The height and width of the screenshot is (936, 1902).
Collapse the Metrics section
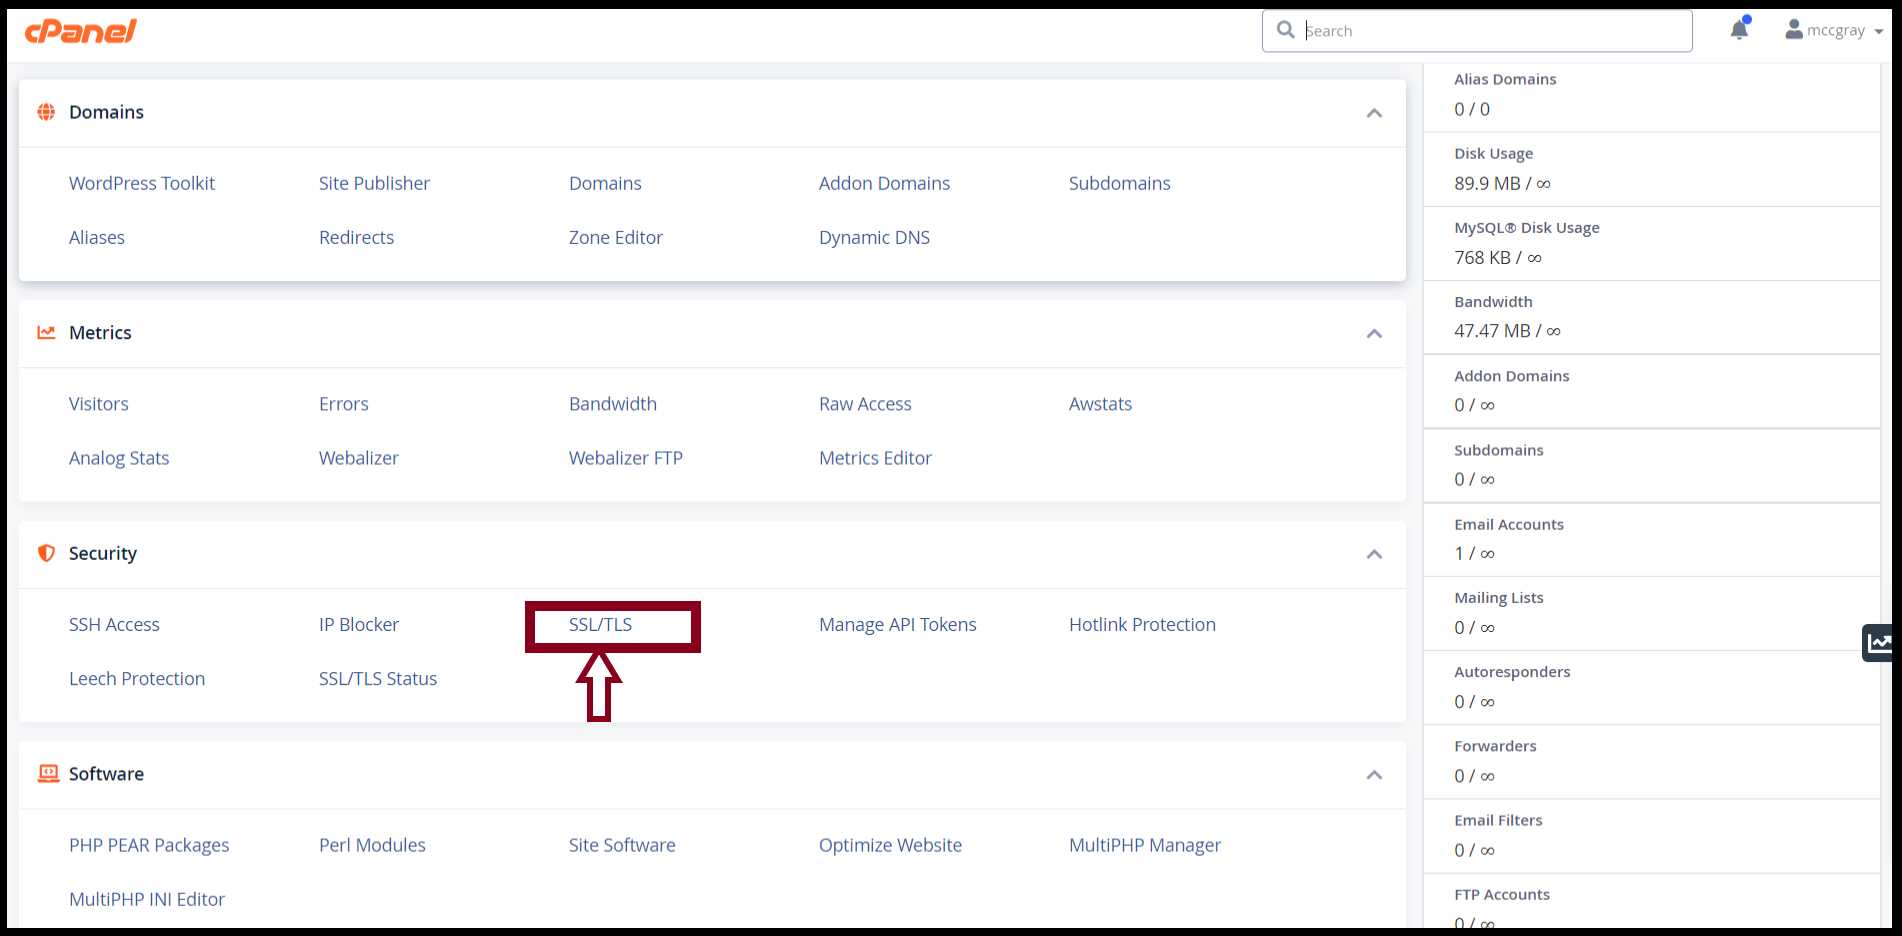[x=1374, y=333]
